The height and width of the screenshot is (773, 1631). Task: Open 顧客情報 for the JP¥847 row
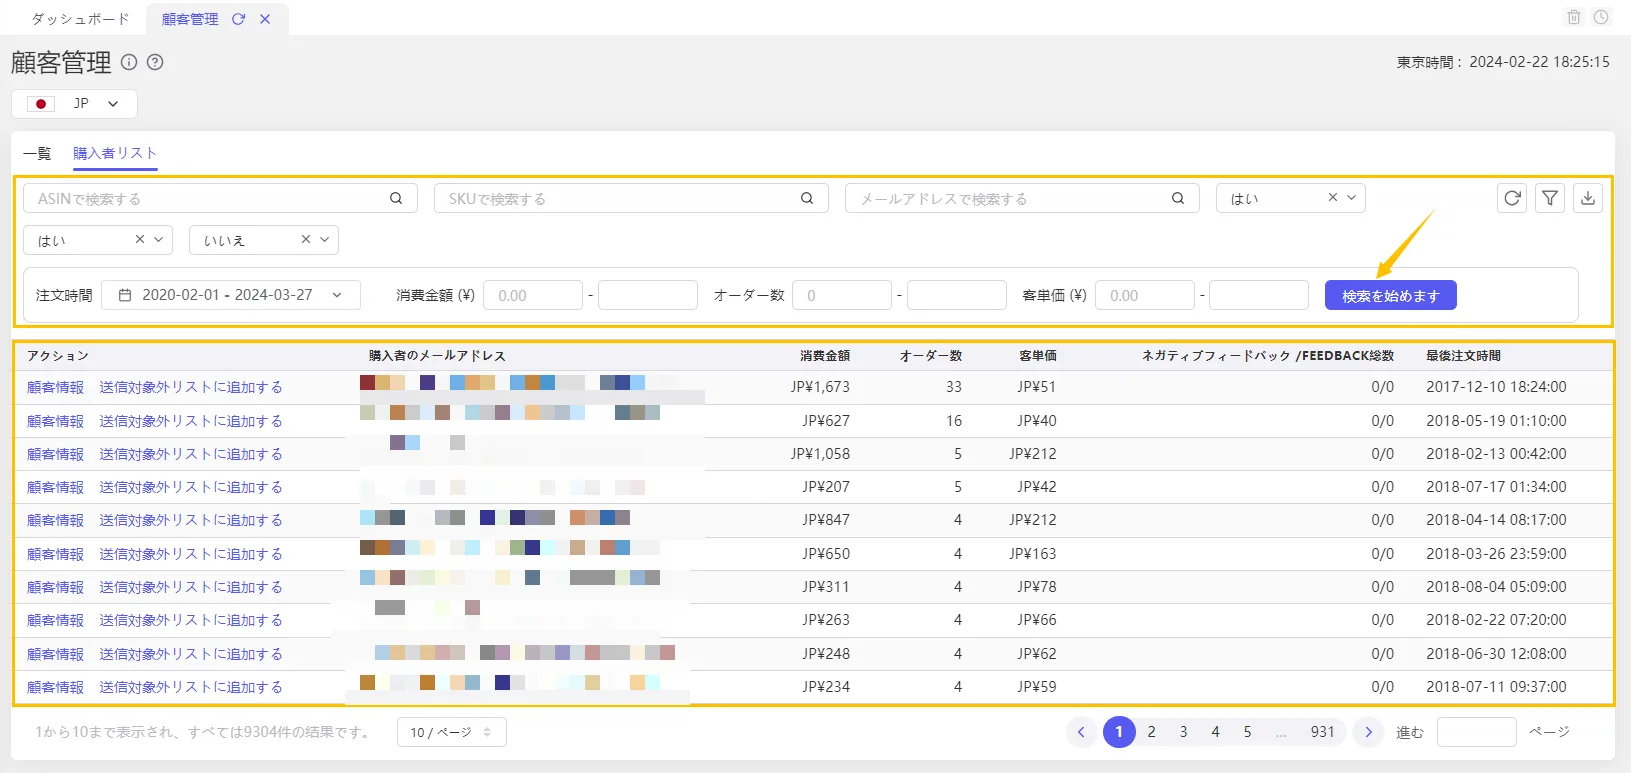point(56,520)
